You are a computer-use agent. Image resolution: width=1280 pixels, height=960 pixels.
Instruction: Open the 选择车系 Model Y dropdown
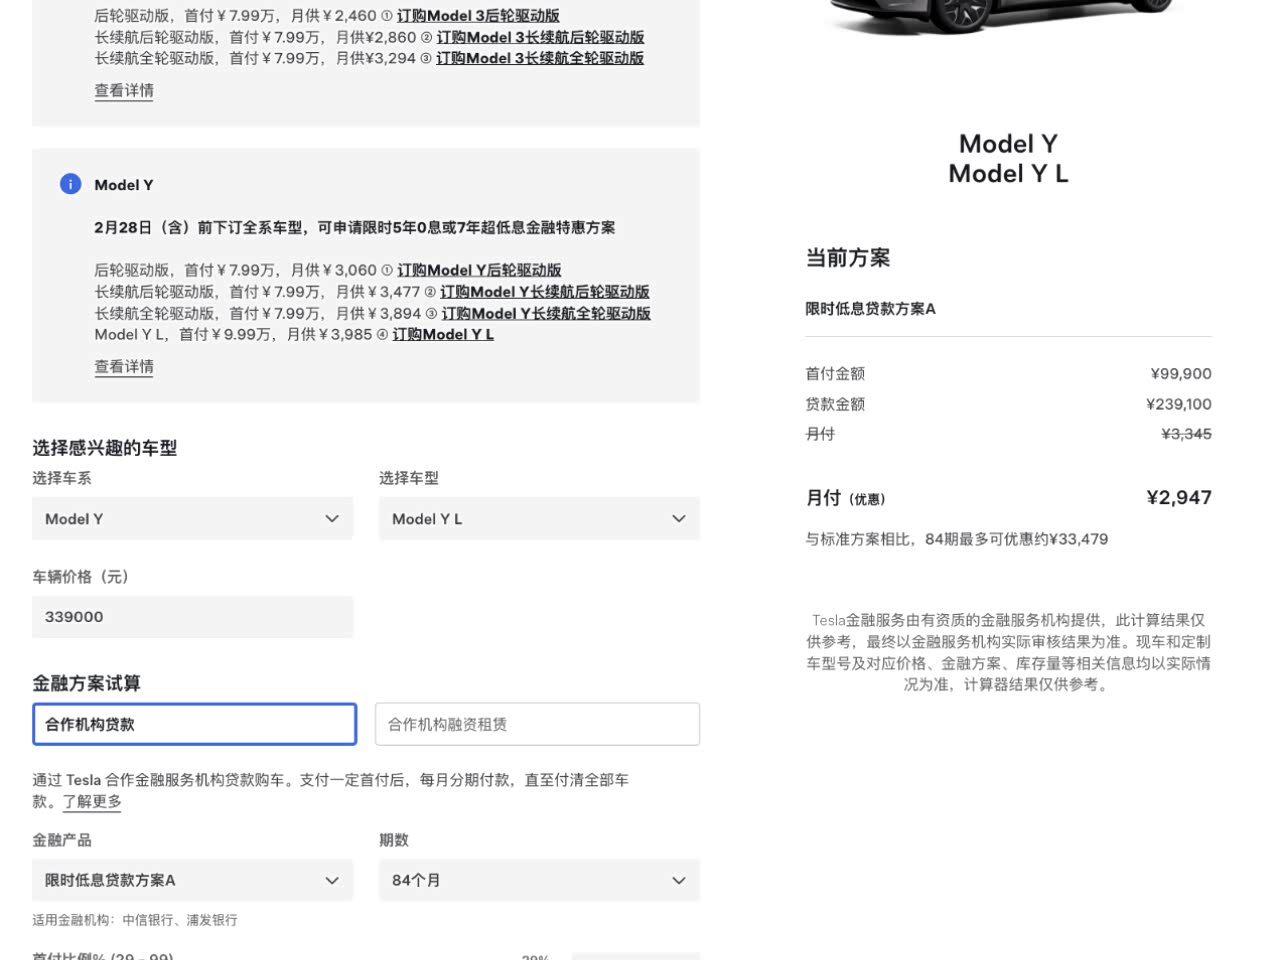tap(192, 519)
